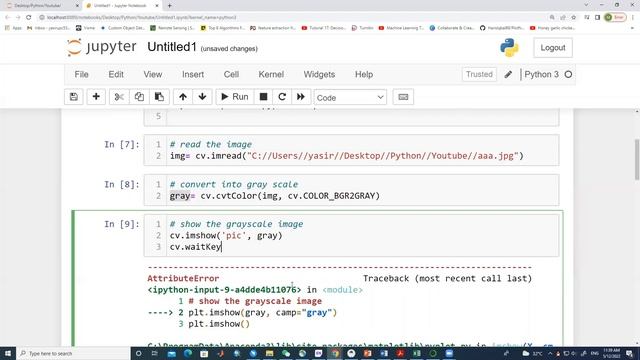Image resolution: width=640 pixels, height=360 pixels.
Task: Paste cells below using the clipboard icon
Action: tap(159, 97)
